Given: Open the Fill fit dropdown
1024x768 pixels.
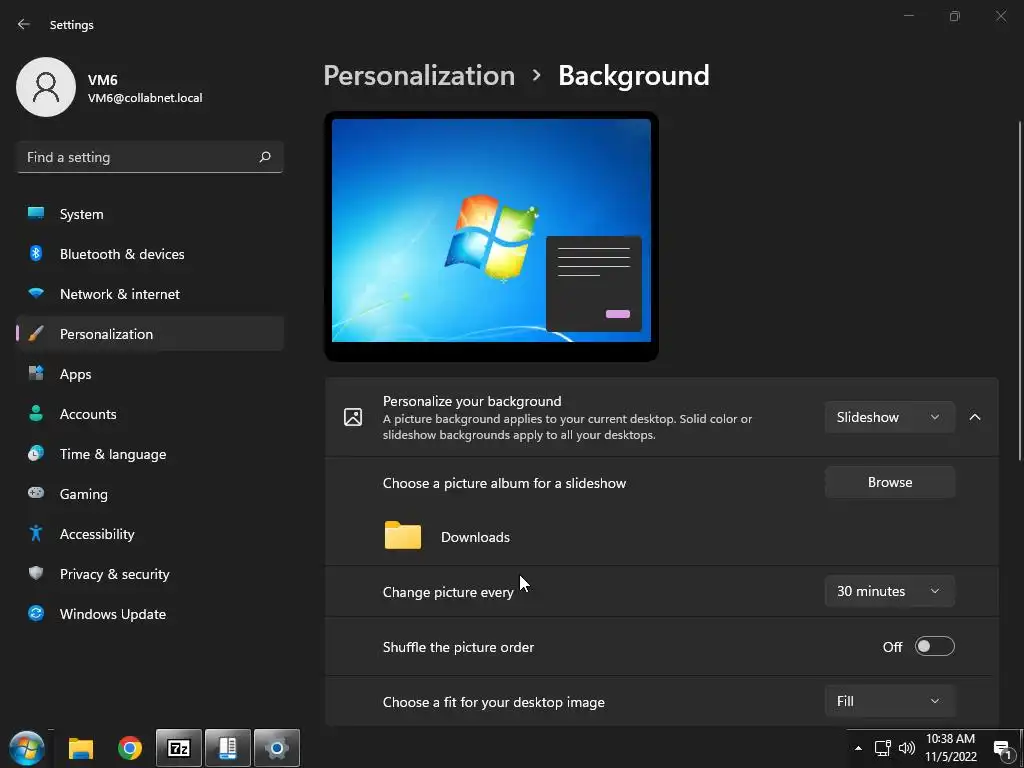Looking at the screenshot, I should click(889, 701).
